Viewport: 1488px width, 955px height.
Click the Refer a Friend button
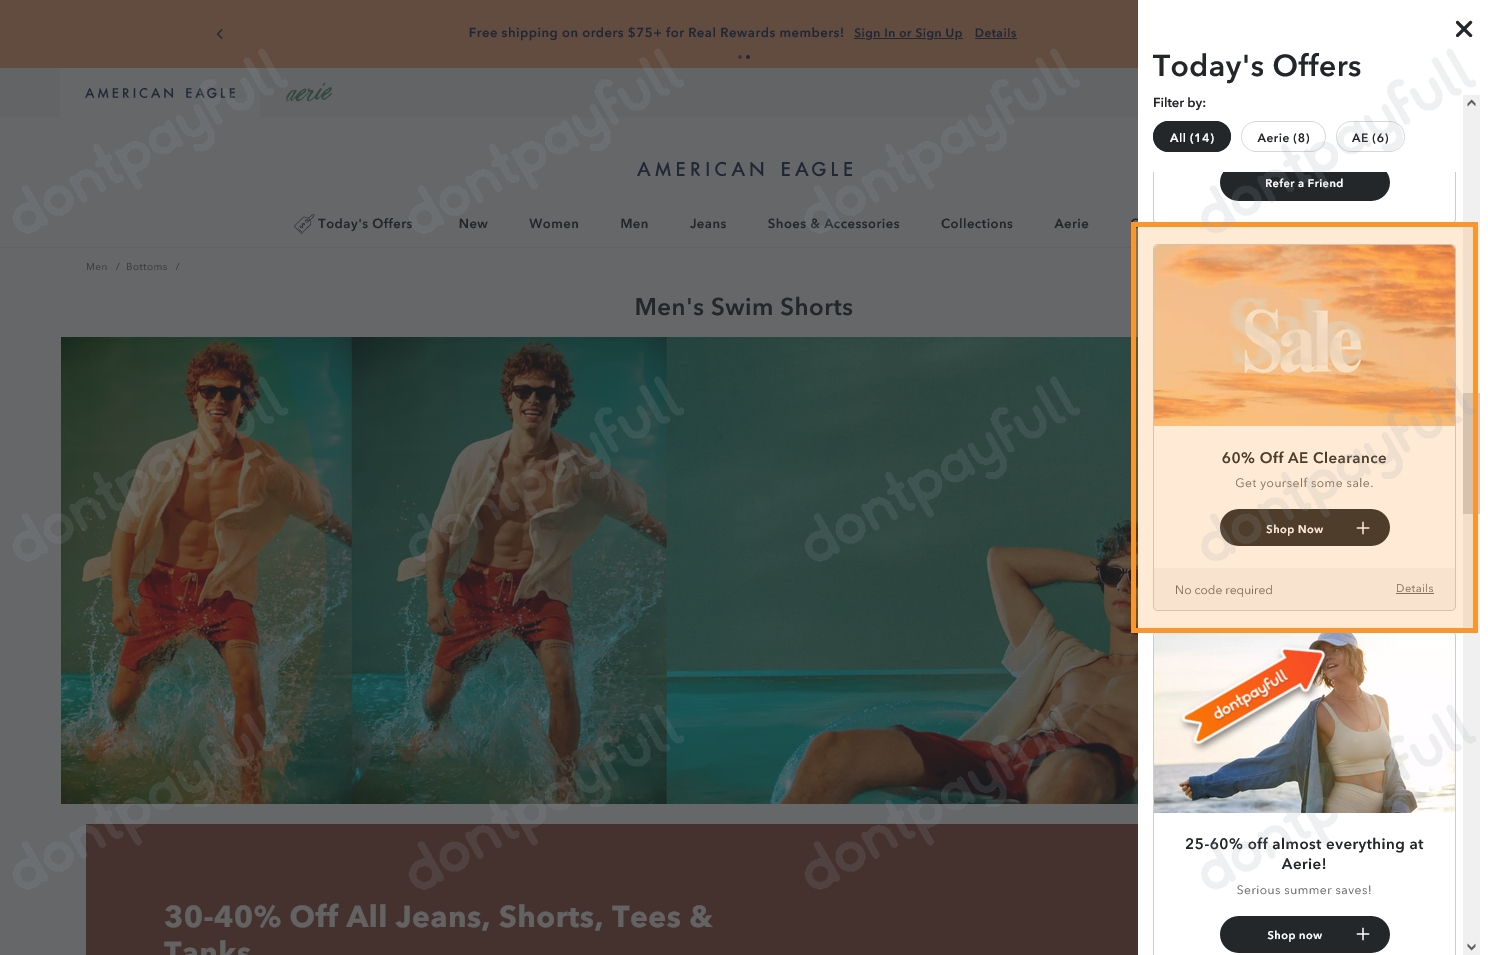pyautogui.click(x=1304, y=183)
